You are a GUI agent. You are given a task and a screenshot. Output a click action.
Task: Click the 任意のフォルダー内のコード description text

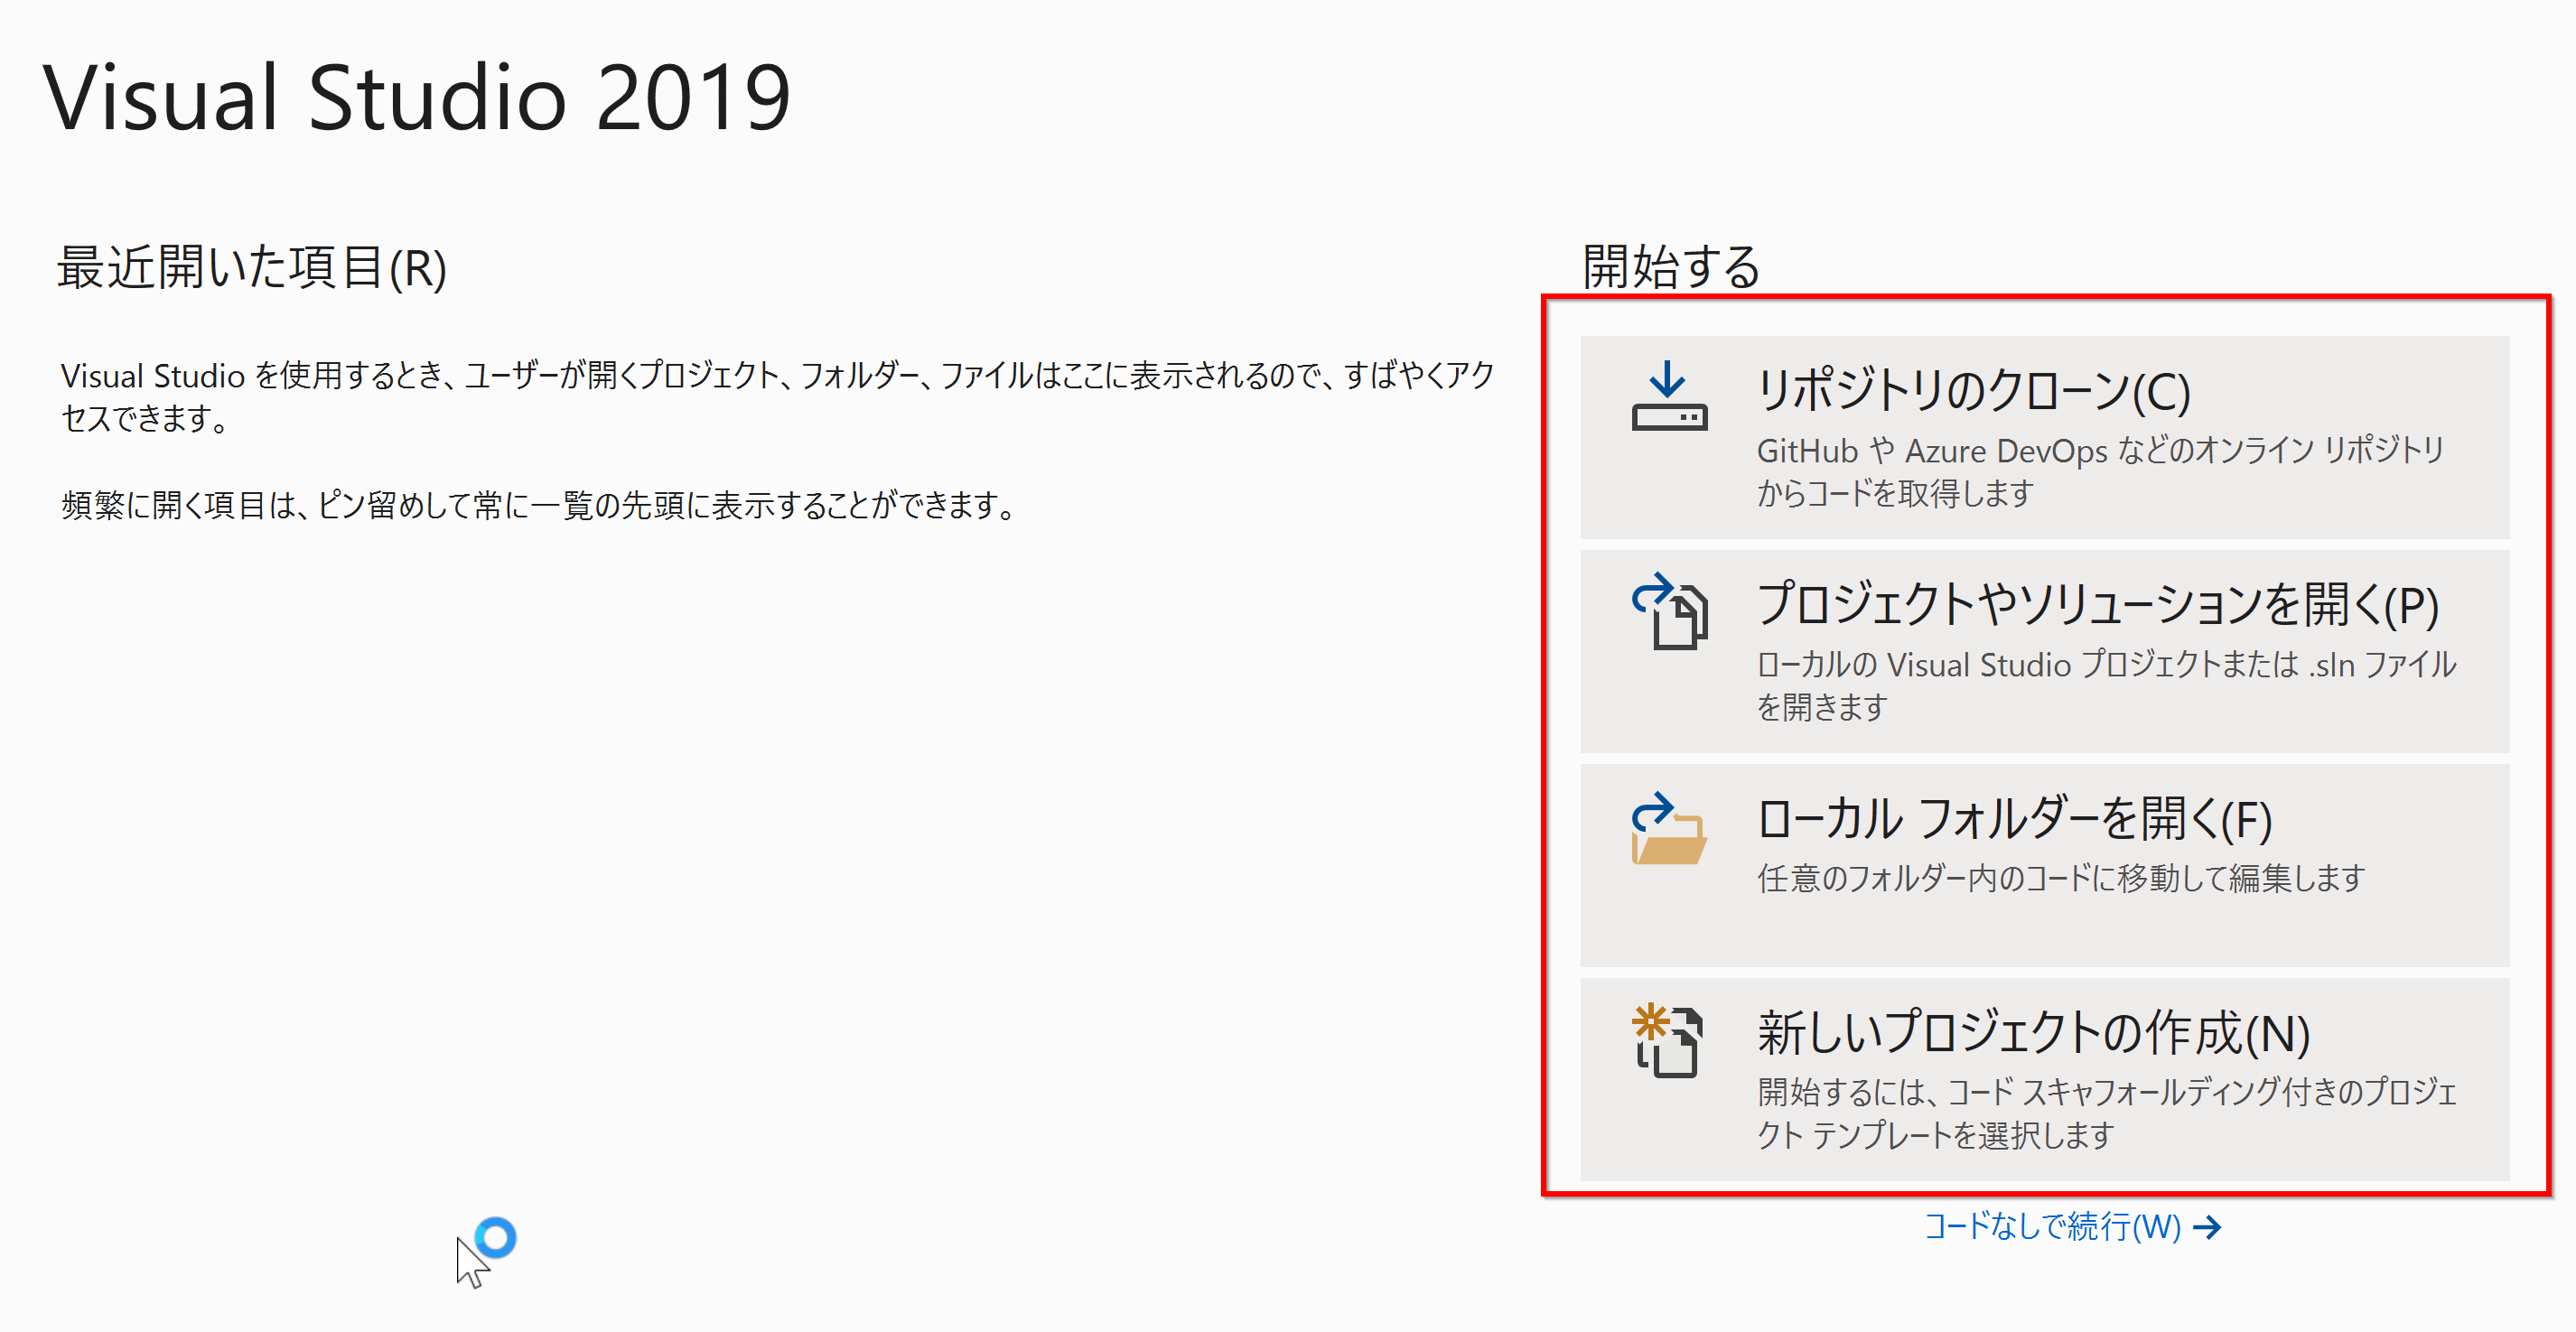pos(2061,877)
